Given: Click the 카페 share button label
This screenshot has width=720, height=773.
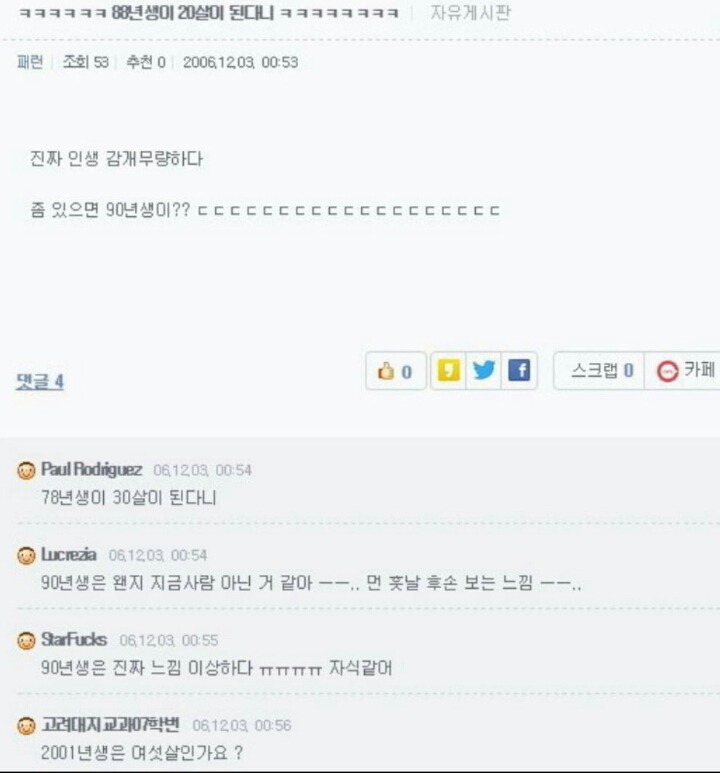Looking at the screenshot, I should 699,369.
